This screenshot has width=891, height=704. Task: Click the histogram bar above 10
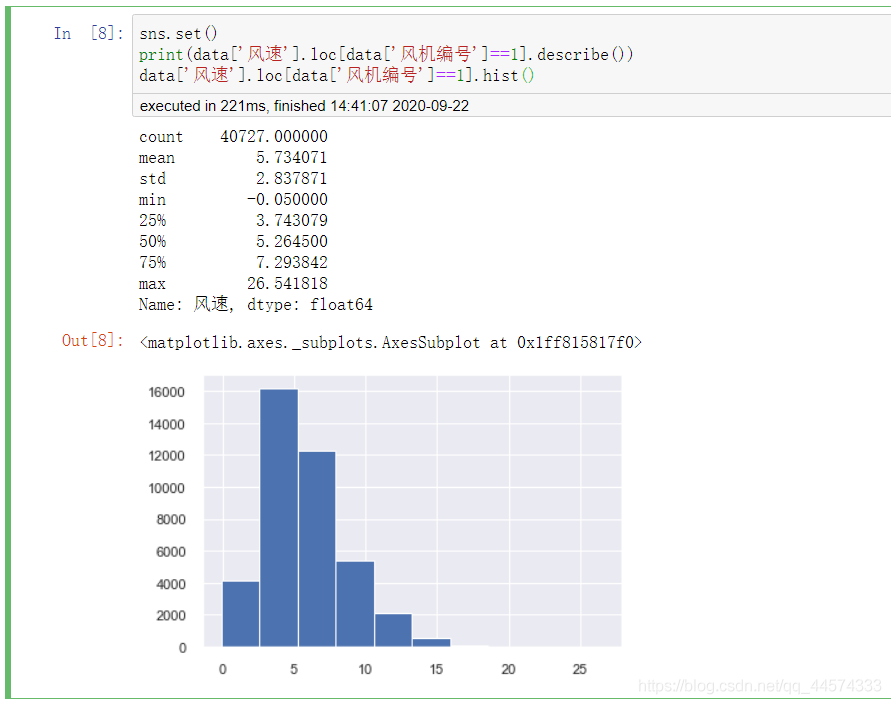[355, 604]
